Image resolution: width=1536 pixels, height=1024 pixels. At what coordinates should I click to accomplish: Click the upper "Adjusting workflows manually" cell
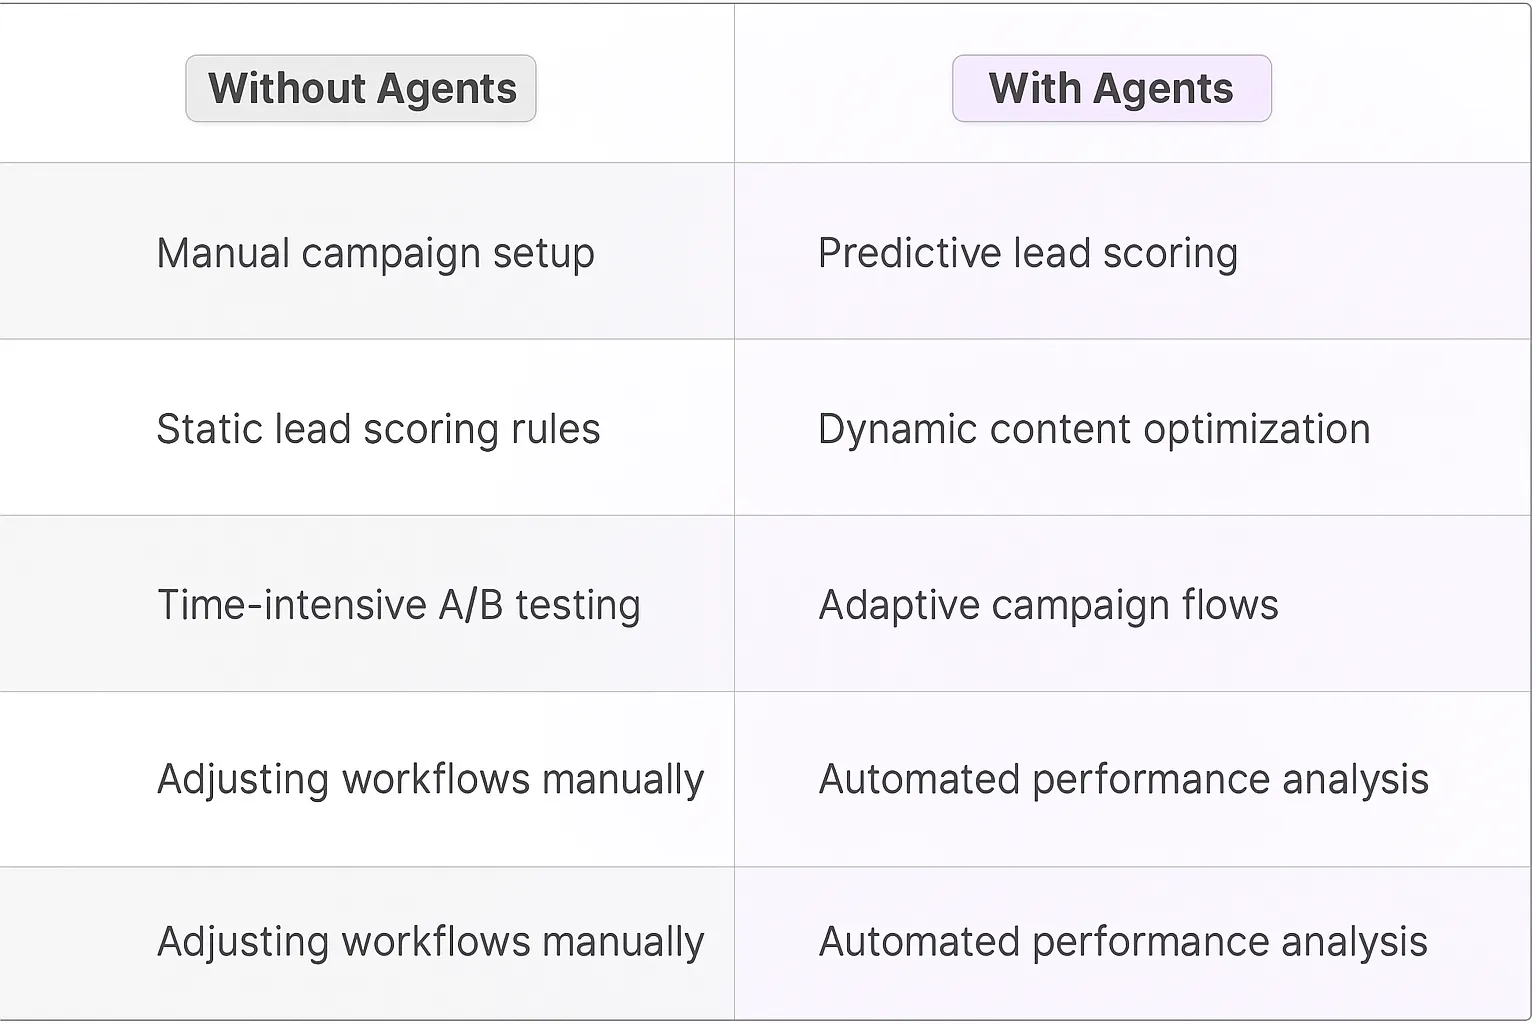(x=430, y=779)
